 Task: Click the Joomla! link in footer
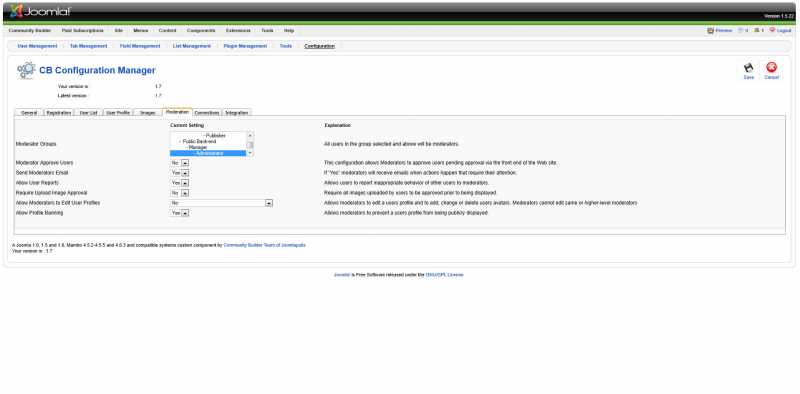pos(342,275)
